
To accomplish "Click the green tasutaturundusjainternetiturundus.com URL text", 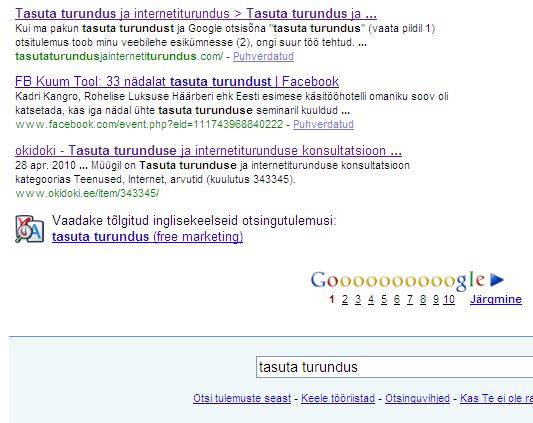I will coord(119,56).
